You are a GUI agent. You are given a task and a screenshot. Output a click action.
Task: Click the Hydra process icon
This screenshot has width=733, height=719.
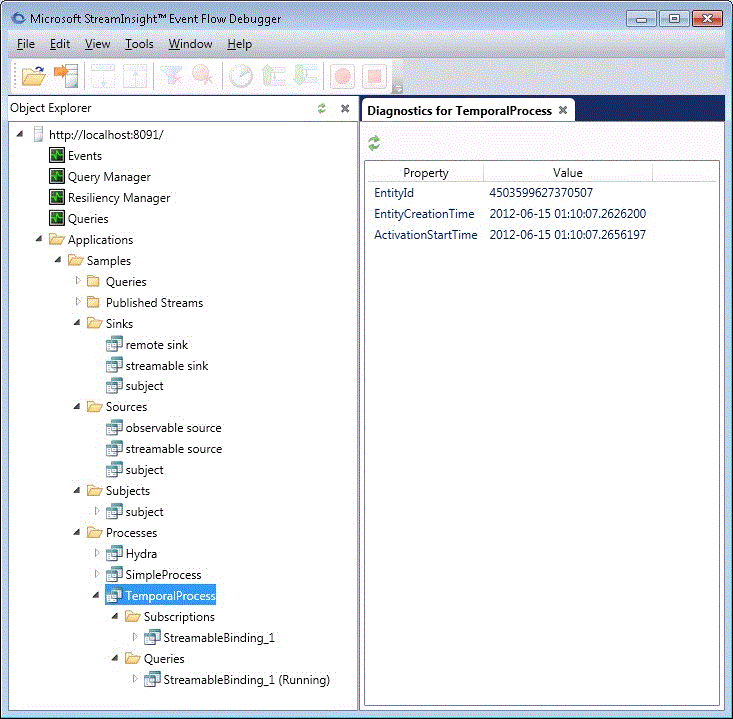click(x=114, y=554)
